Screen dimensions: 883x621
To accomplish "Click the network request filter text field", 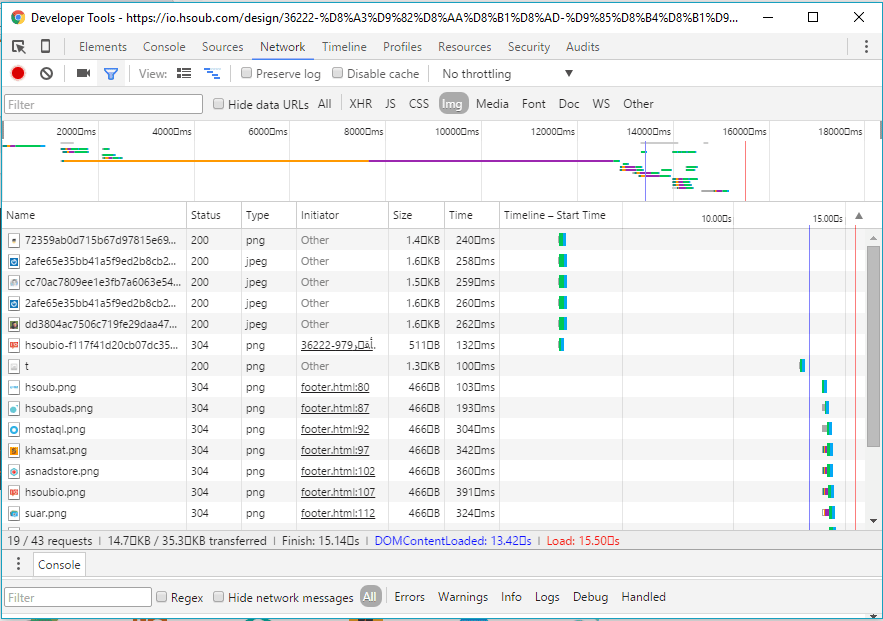I will (x=103, y=104).
